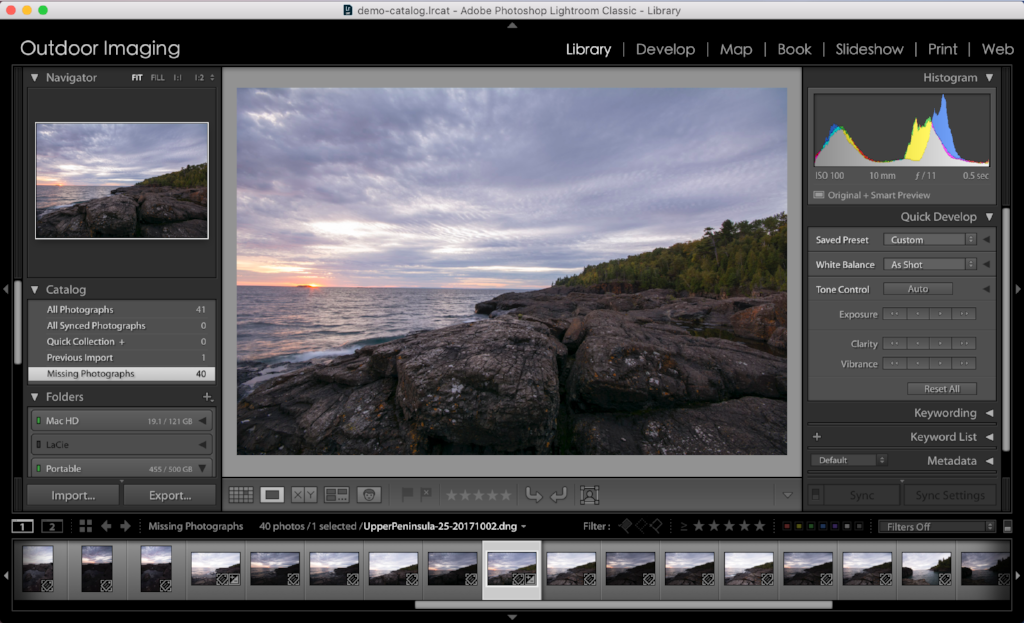Rotate the photo clockwise
The image size is (1024, 623).
tap(558, 495)
